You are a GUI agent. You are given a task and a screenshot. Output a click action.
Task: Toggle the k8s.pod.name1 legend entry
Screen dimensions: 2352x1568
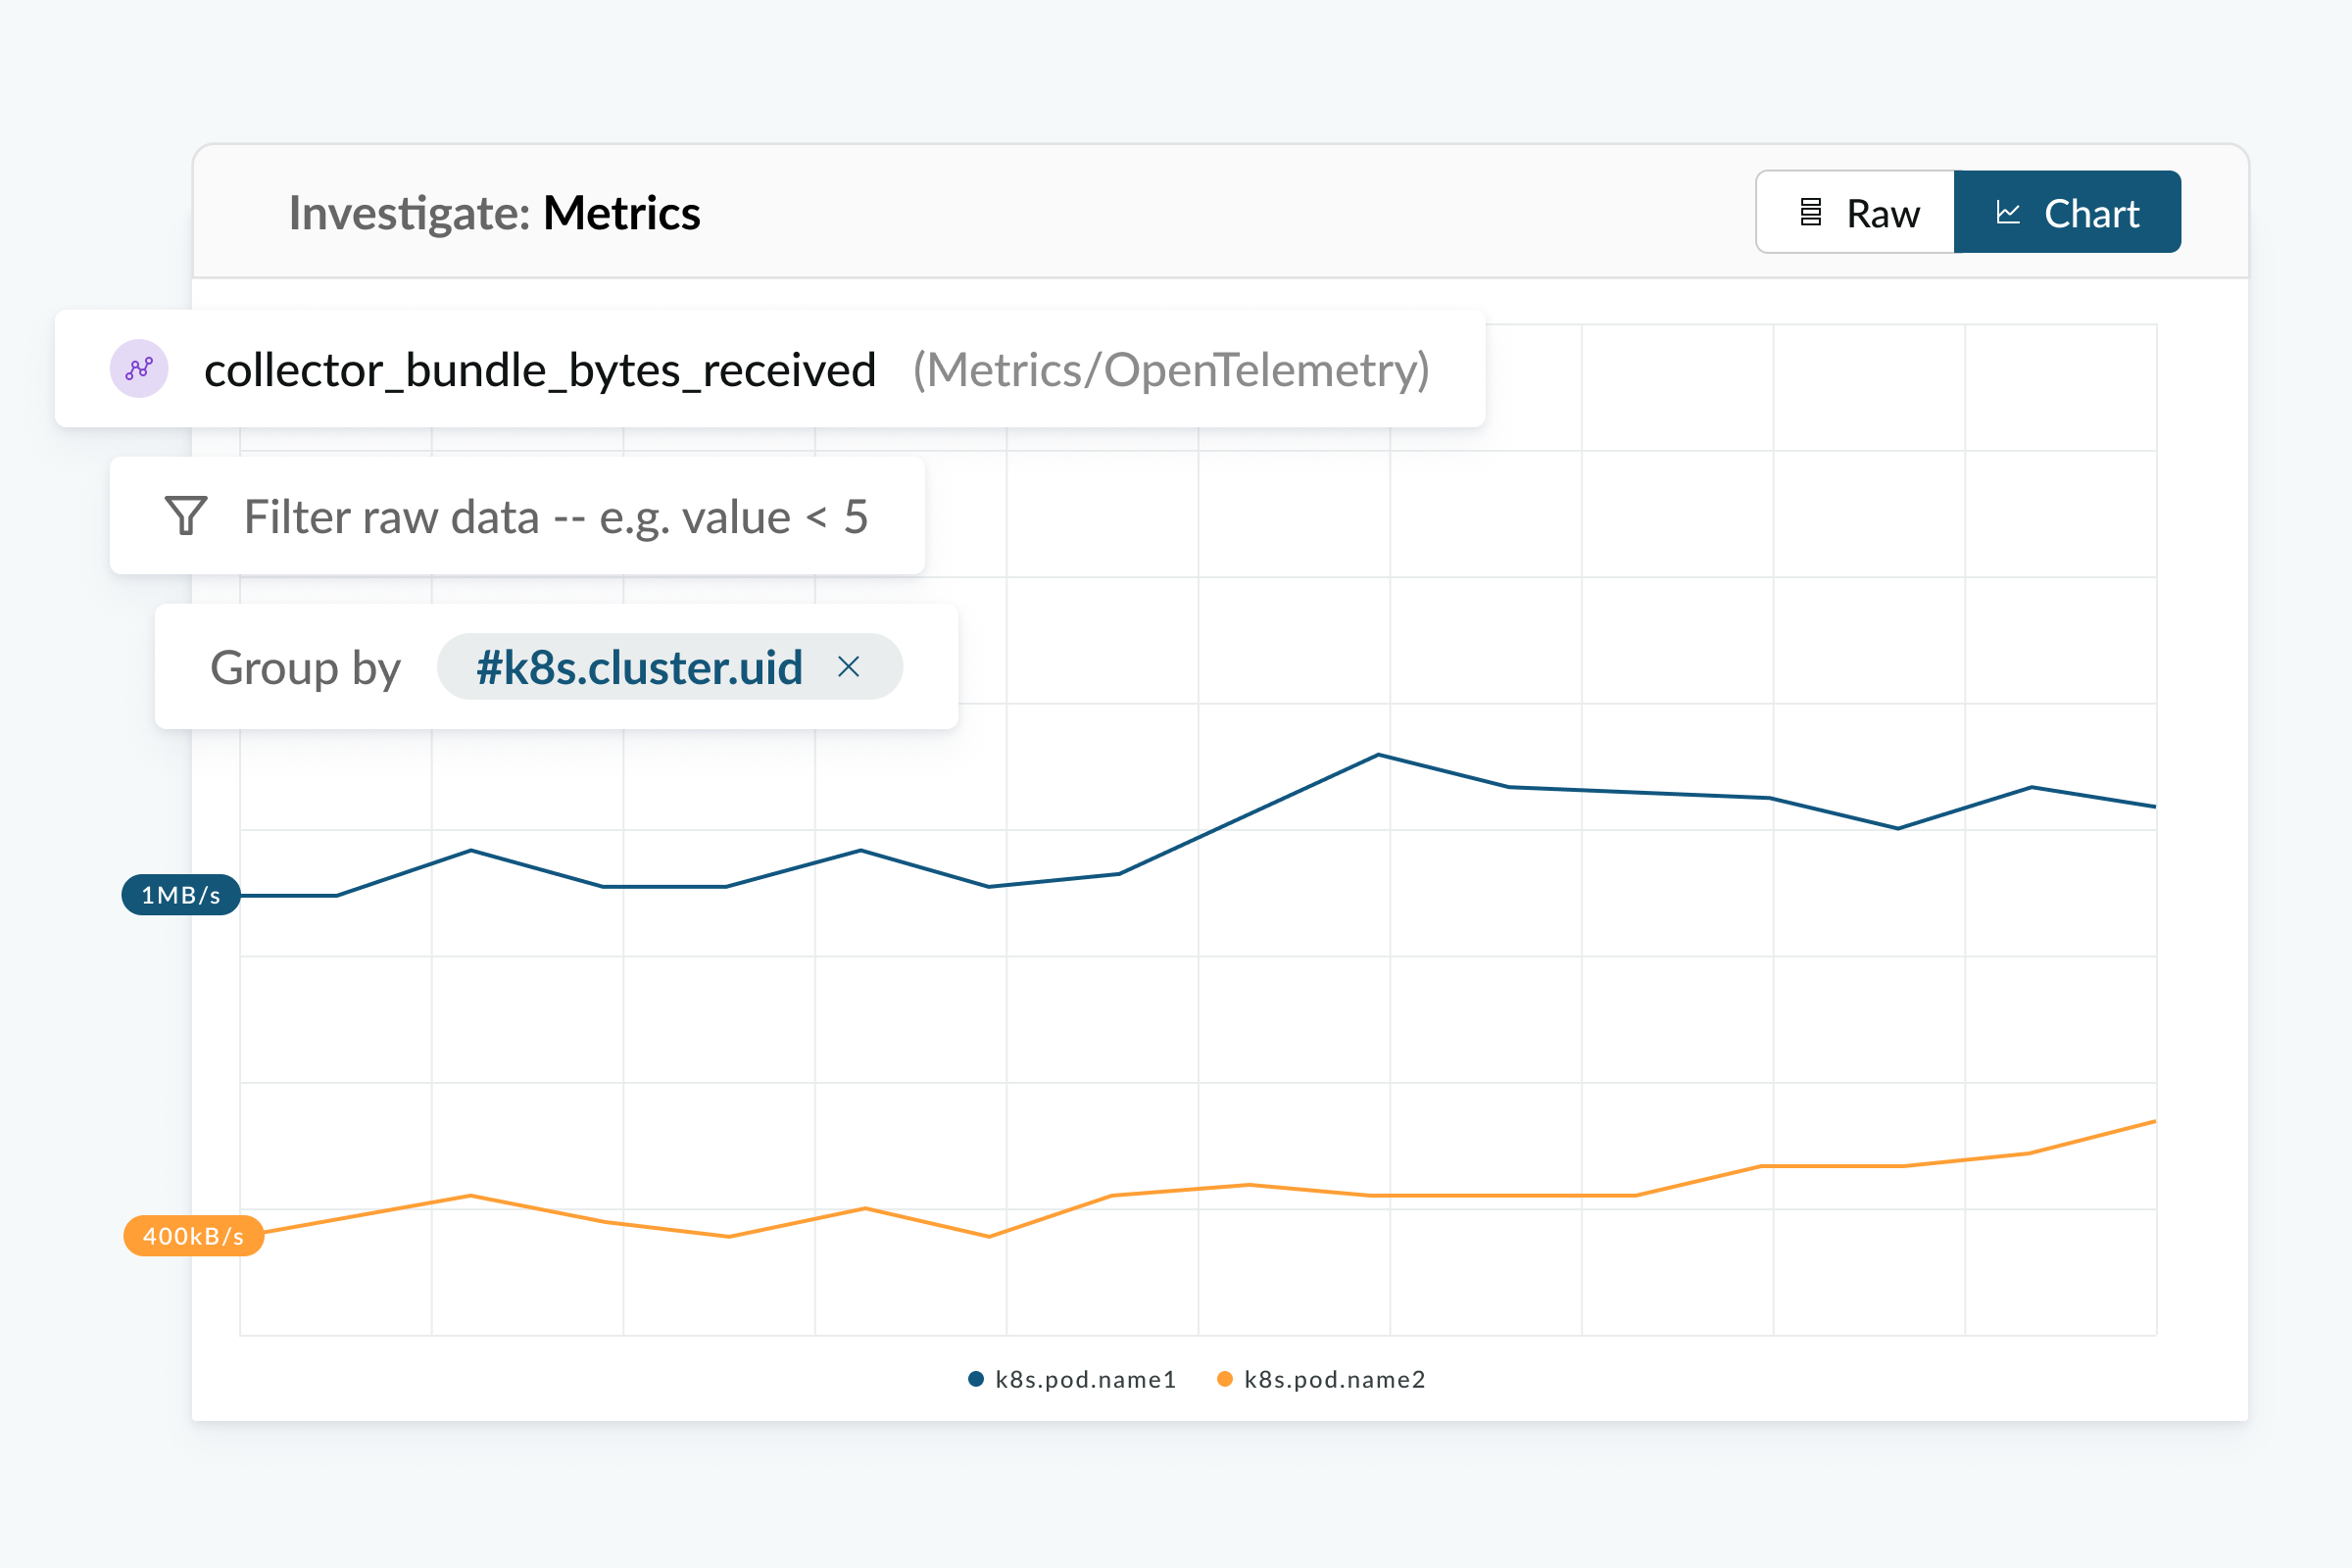[1072, 1380]
